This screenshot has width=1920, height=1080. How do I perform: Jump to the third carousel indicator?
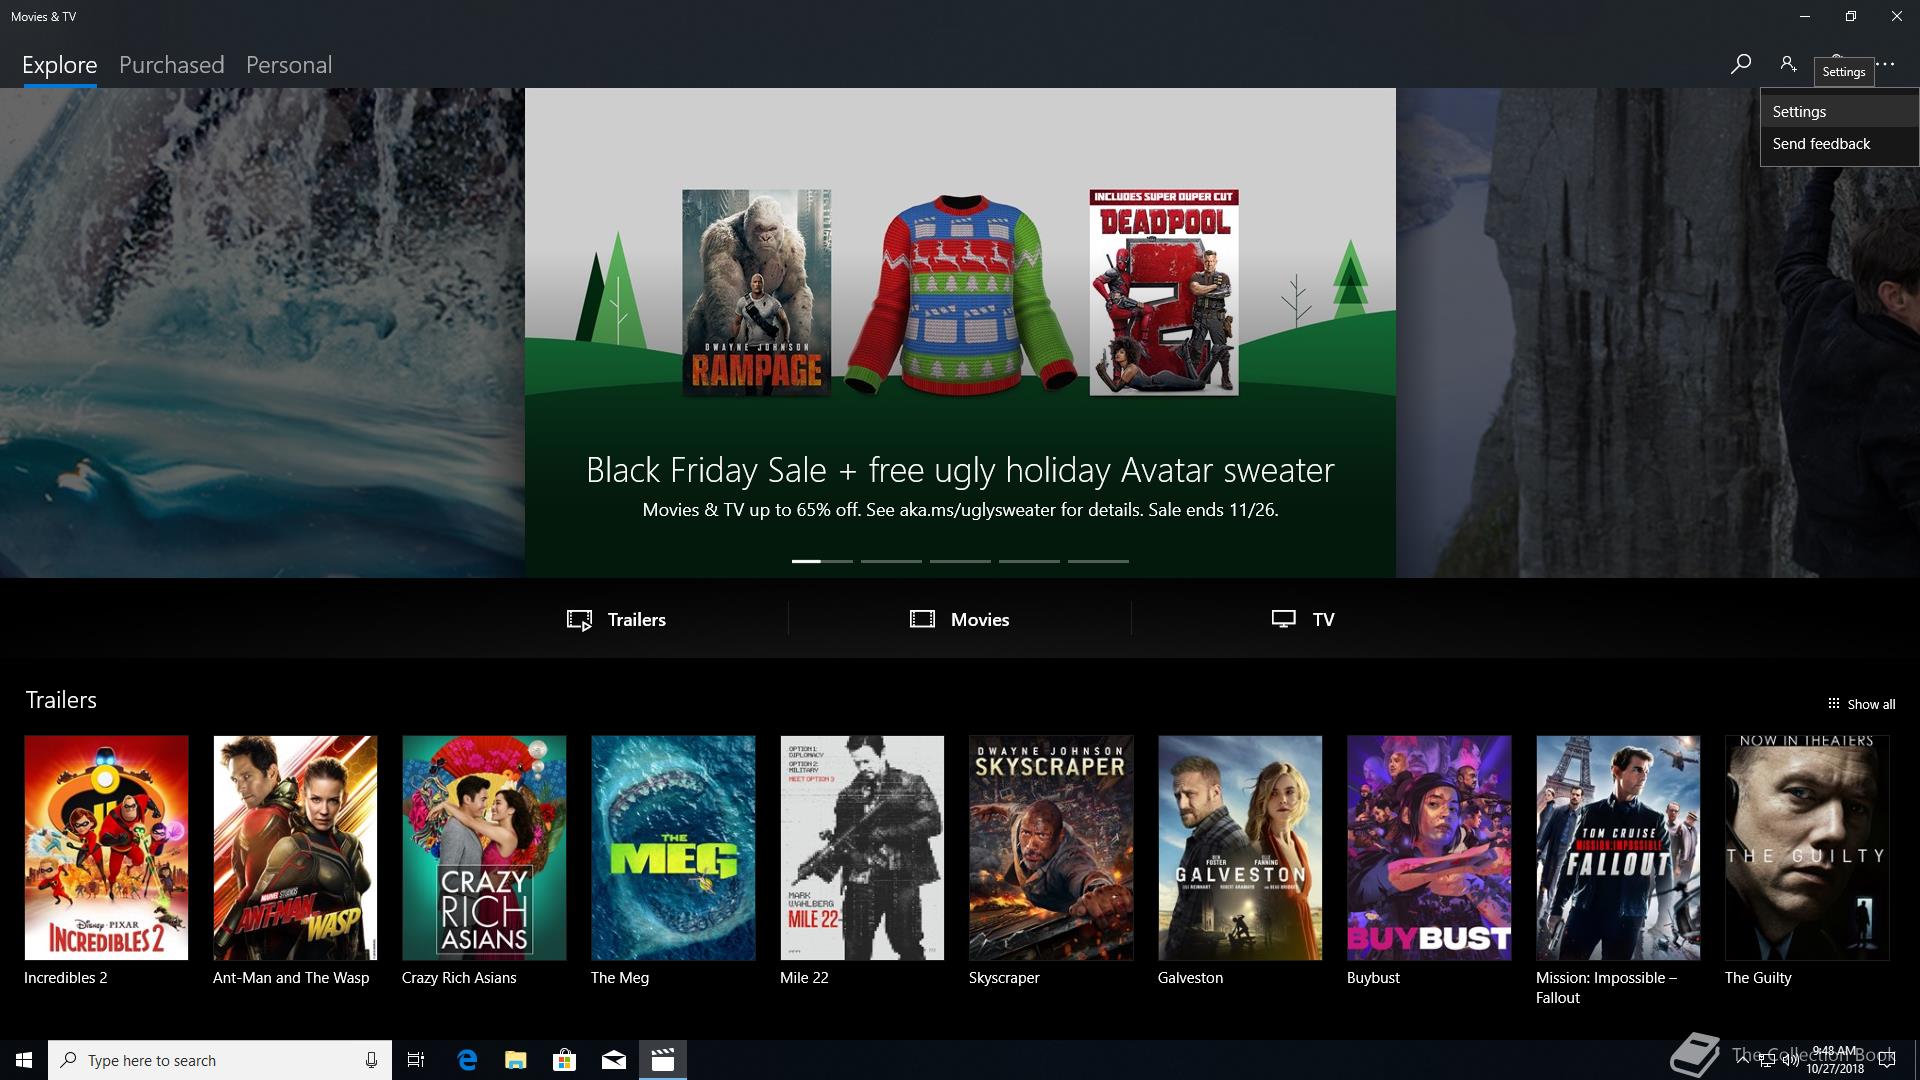coord(960,561)
